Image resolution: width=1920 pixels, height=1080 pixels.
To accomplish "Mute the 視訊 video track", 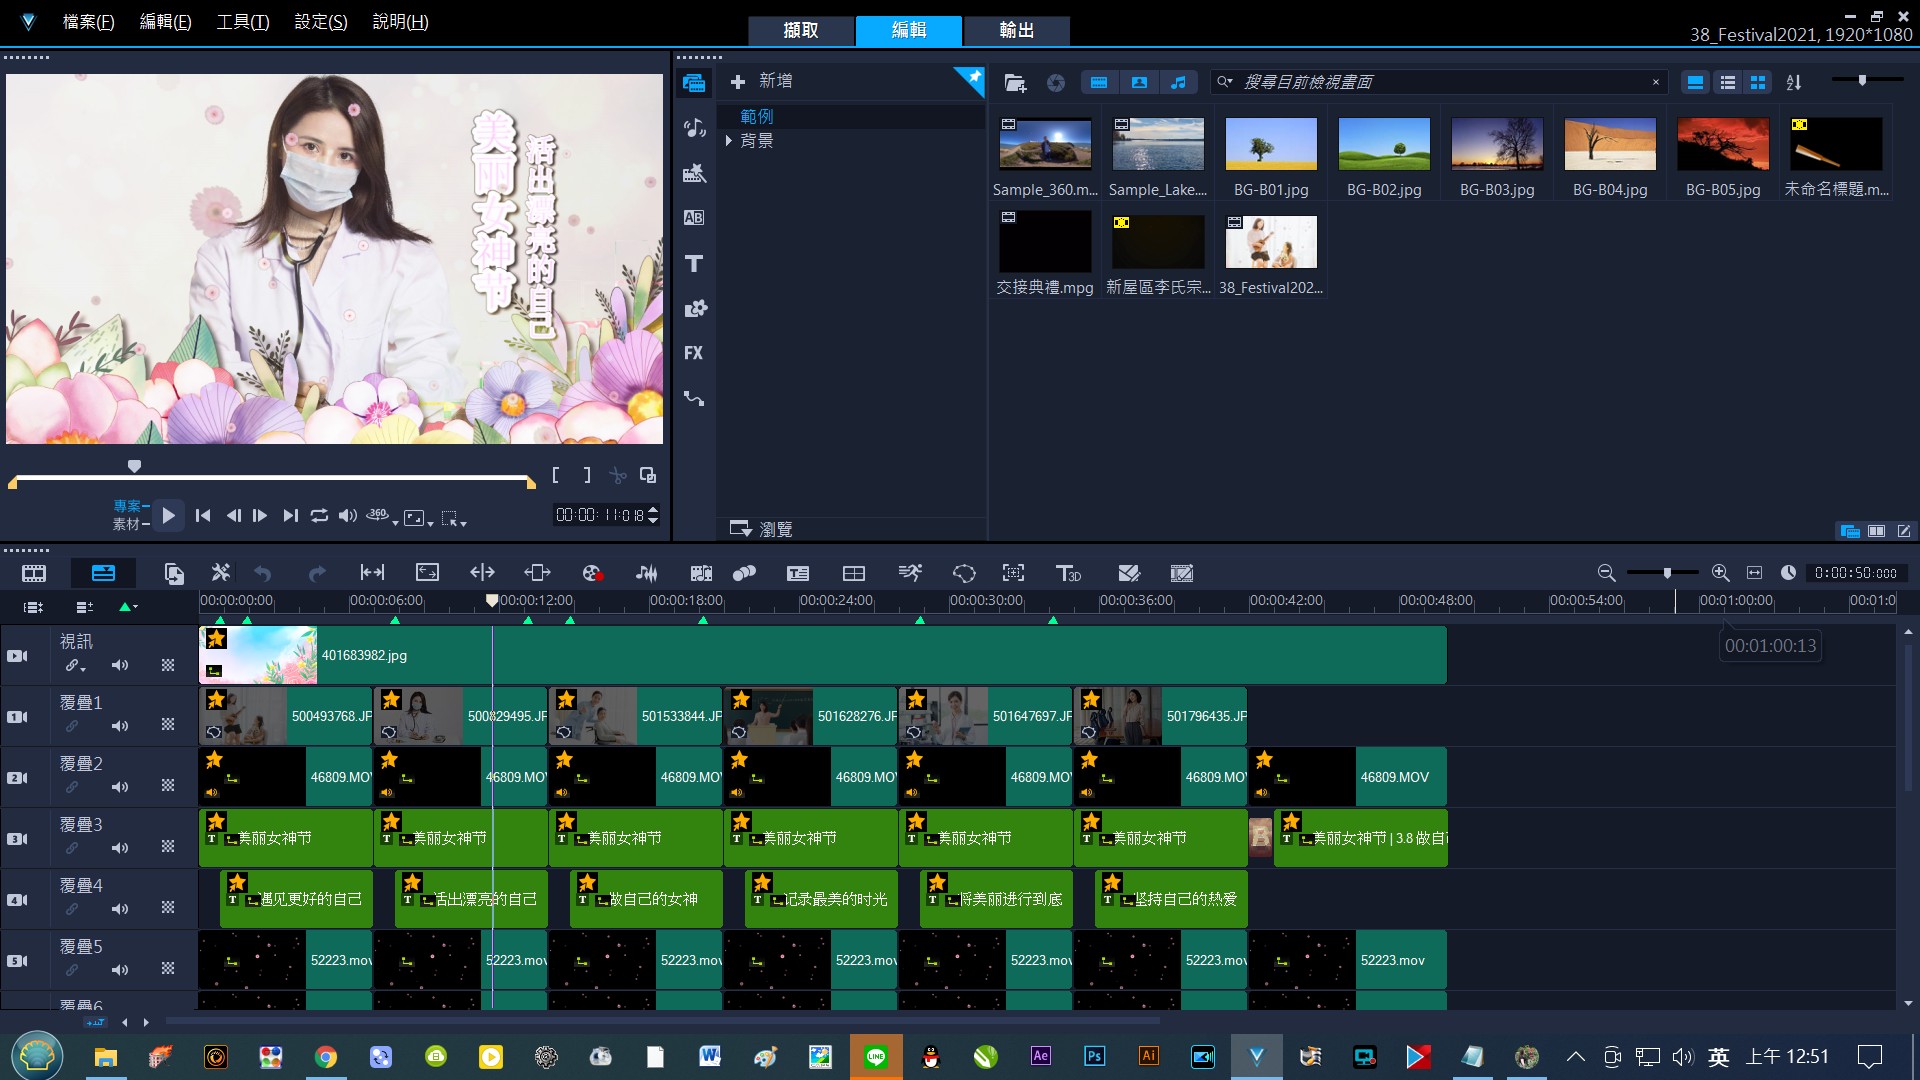I will (x=120, y=665).
